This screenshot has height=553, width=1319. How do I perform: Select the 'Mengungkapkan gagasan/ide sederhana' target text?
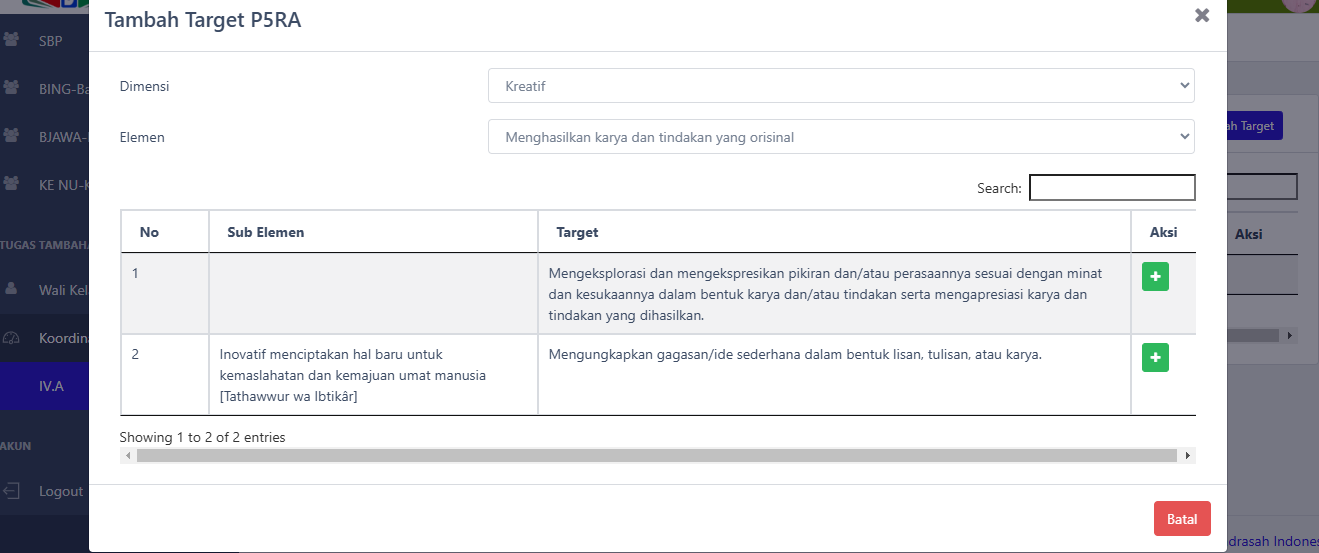(796, 354)
